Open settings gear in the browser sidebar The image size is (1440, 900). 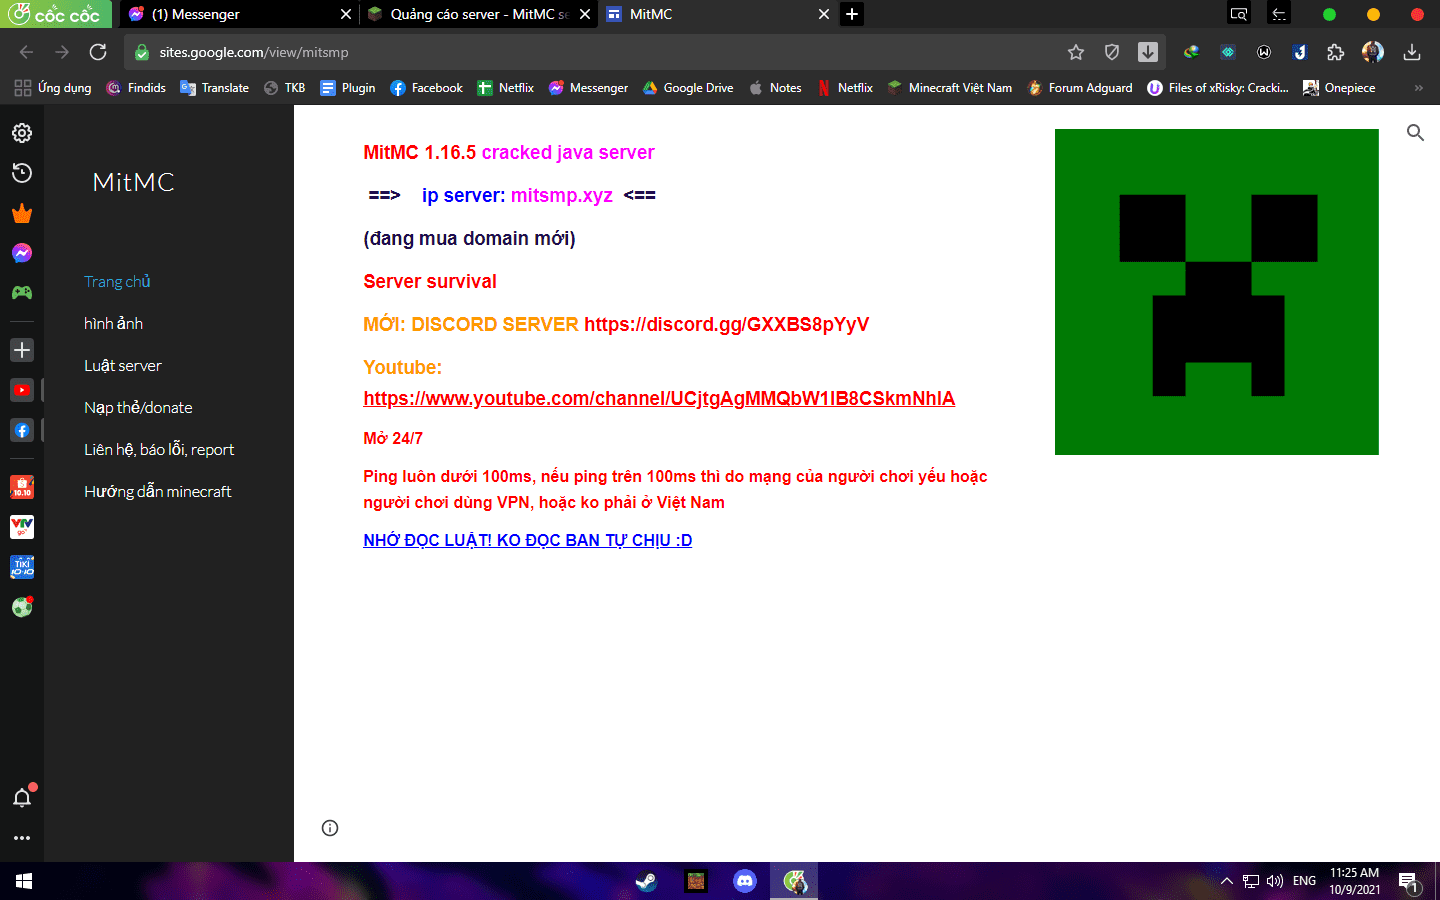[x=22, y=133]
